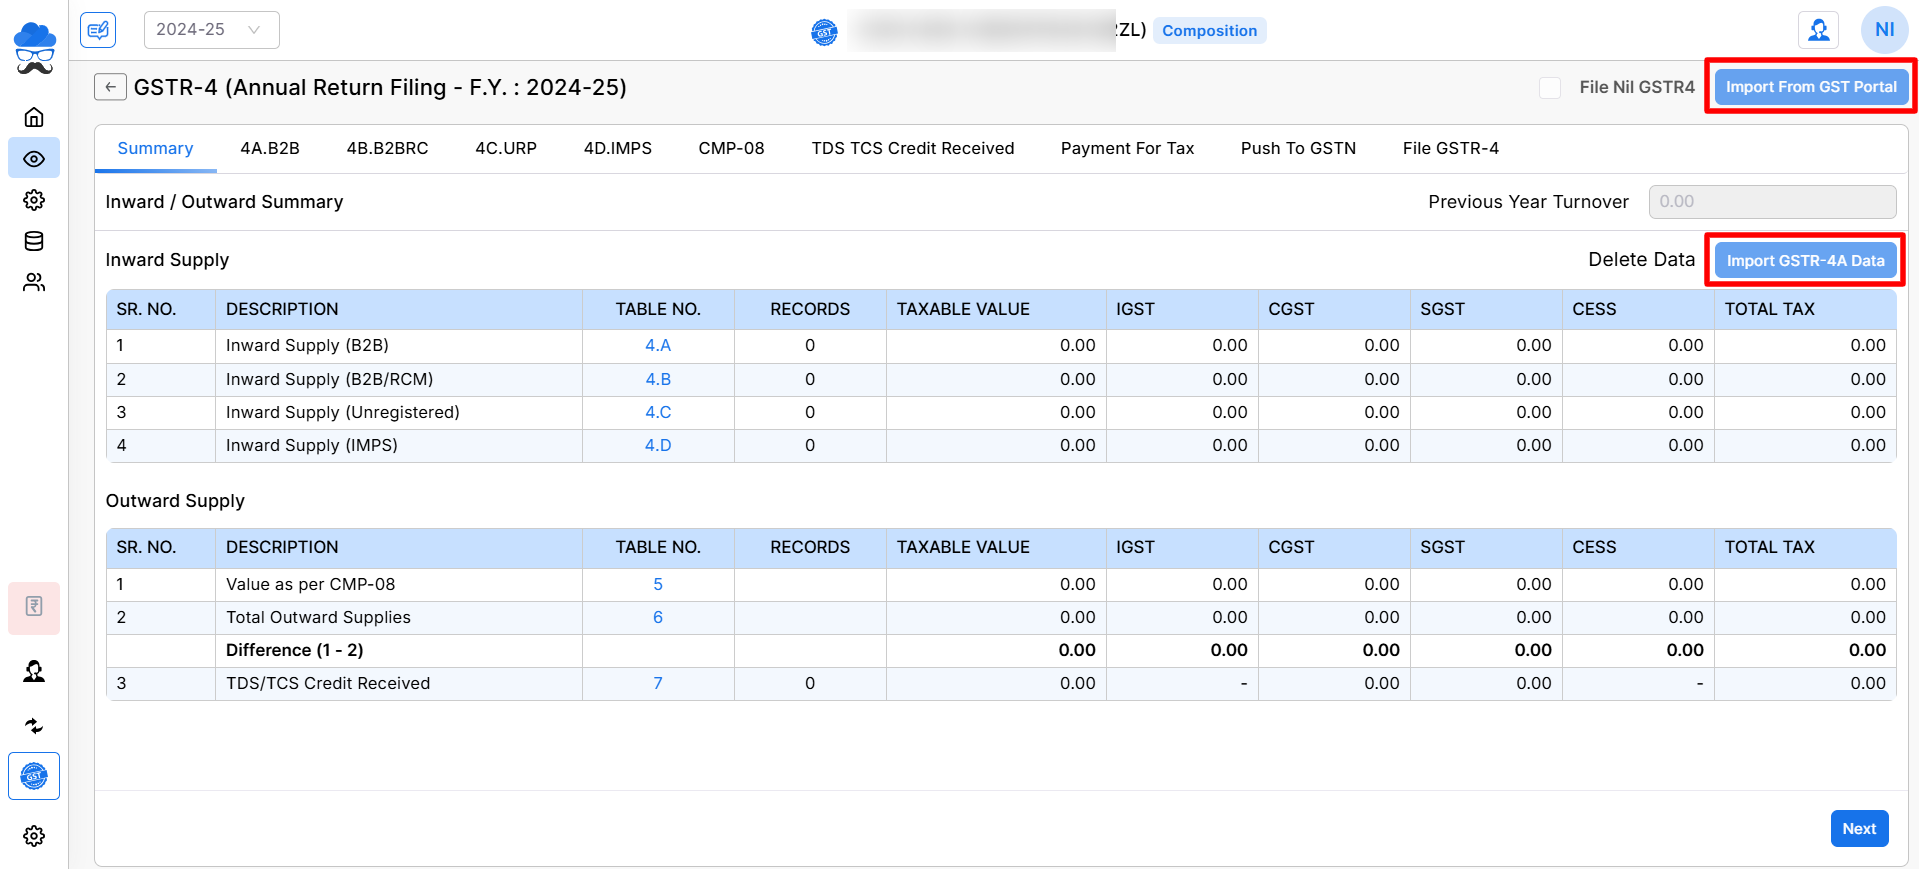This screenshot has height=869, width=1919.
Task: Click the Next button
Action: (1859, 829)
